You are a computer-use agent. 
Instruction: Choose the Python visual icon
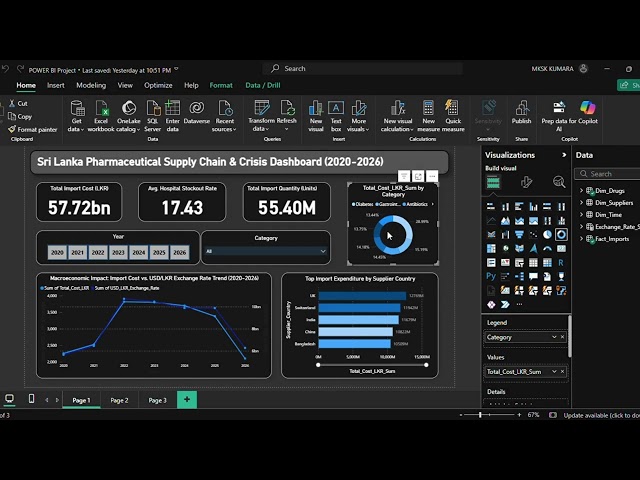(x=491, y=276)
